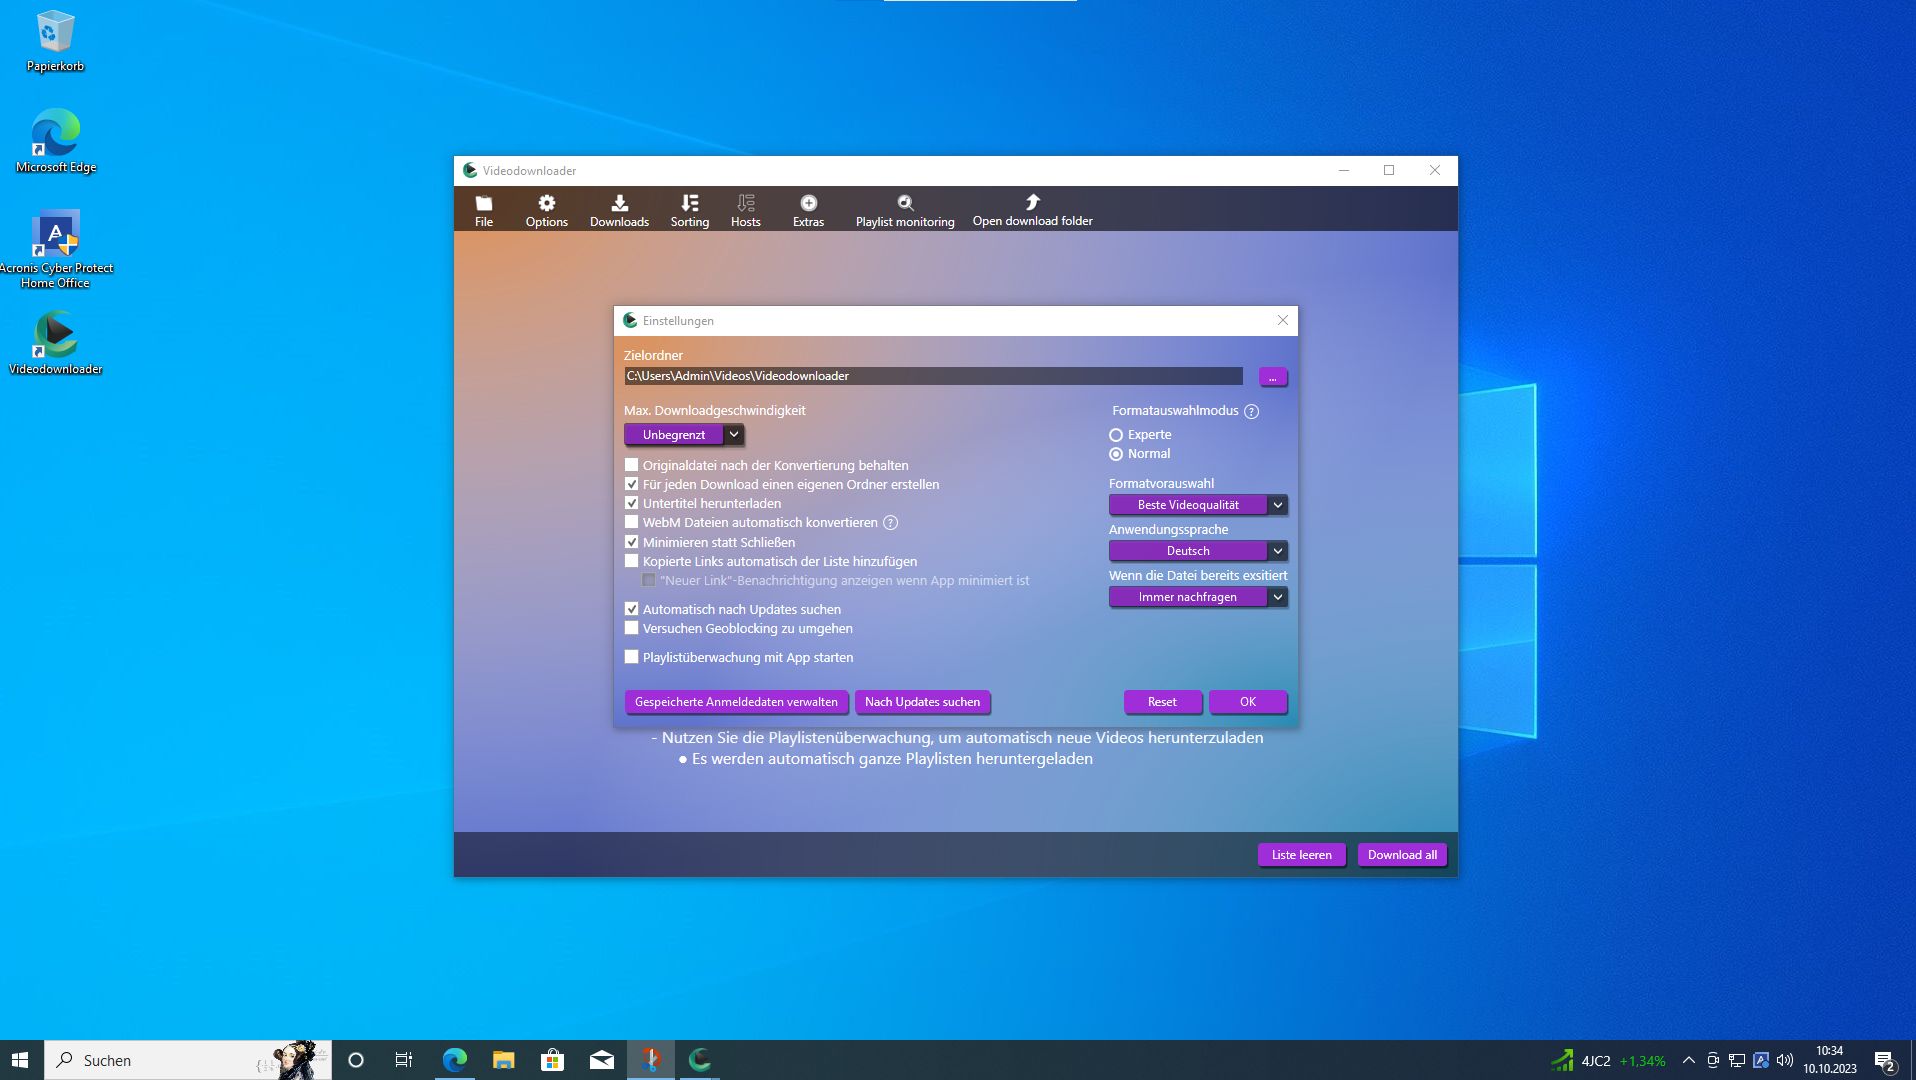Start Playlist monitoring
The width and height of the screenshot is (1916, 1080).
pos(904,209)
